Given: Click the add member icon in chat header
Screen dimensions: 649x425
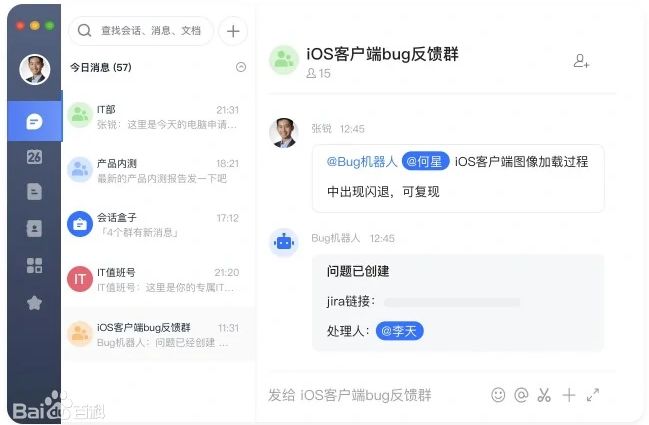Looking at the screenshot, I should point(581,62).
